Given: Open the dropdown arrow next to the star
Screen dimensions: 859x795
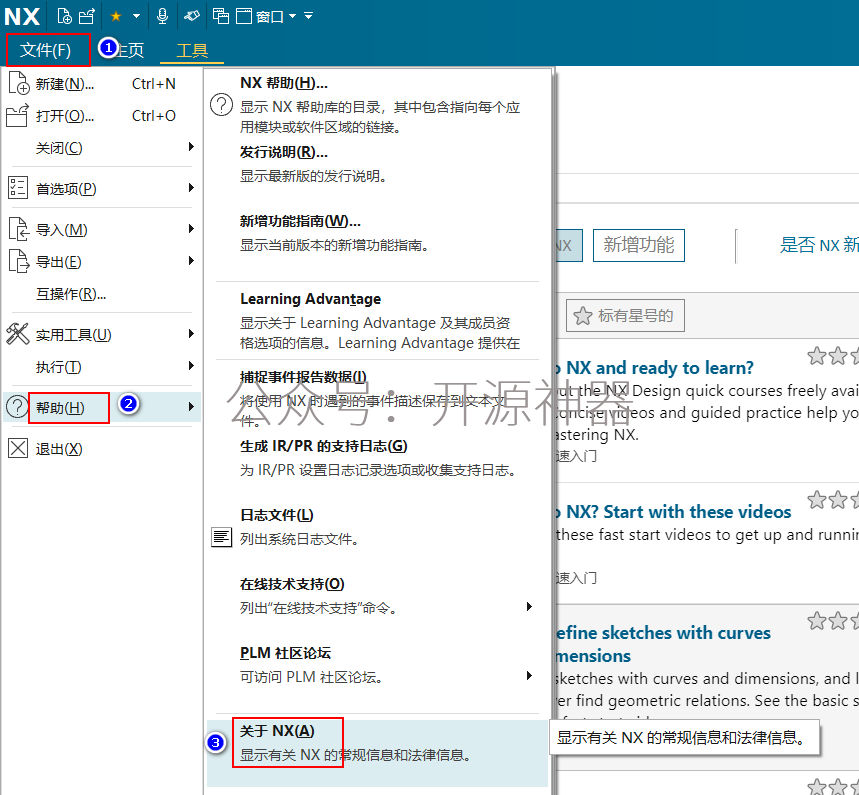Looking at the screenshot, I should click(136, 16).
